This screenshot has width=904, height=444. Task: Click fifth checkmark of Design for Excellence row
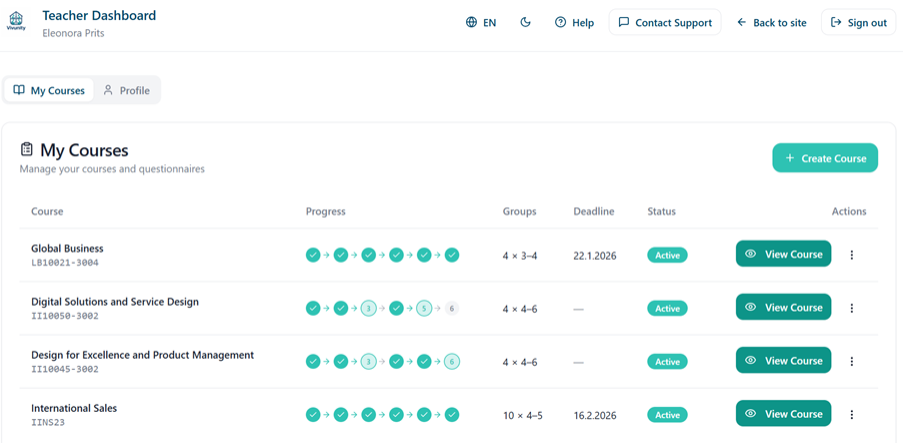click(x=424, y=362)
